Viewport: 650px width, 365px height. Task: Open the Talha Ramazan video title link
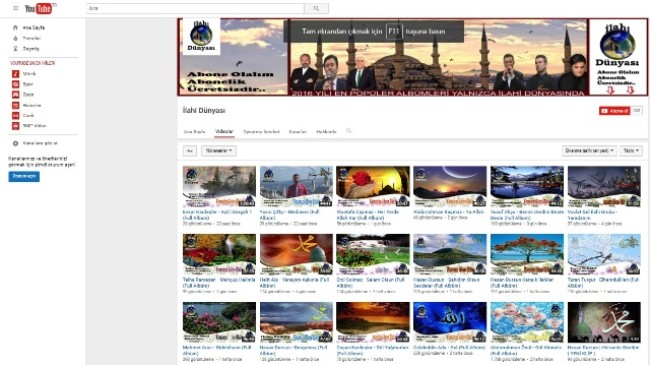point(219,282)
